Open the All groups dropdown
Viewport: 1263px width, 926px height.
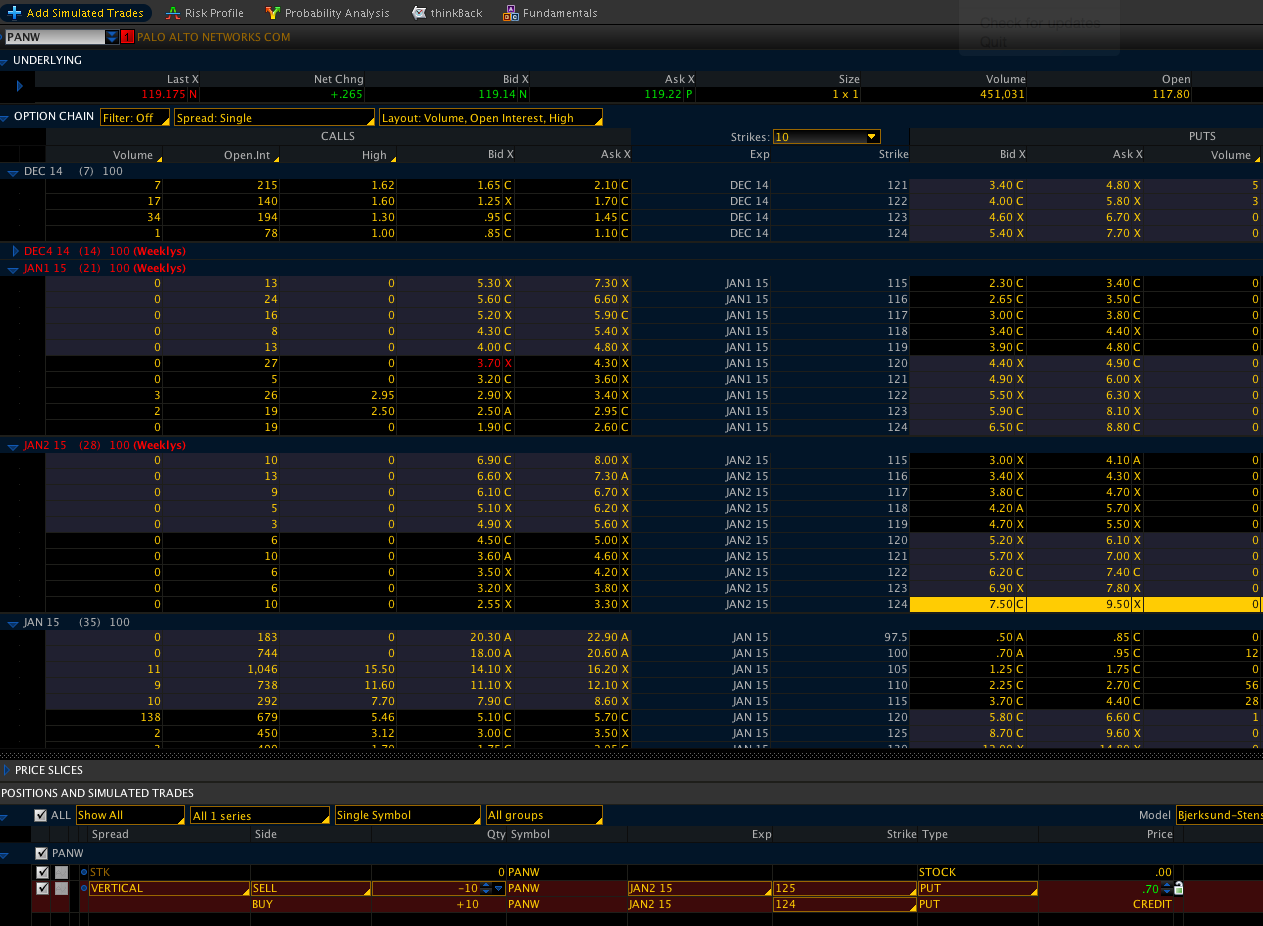(x=544, y=815)
